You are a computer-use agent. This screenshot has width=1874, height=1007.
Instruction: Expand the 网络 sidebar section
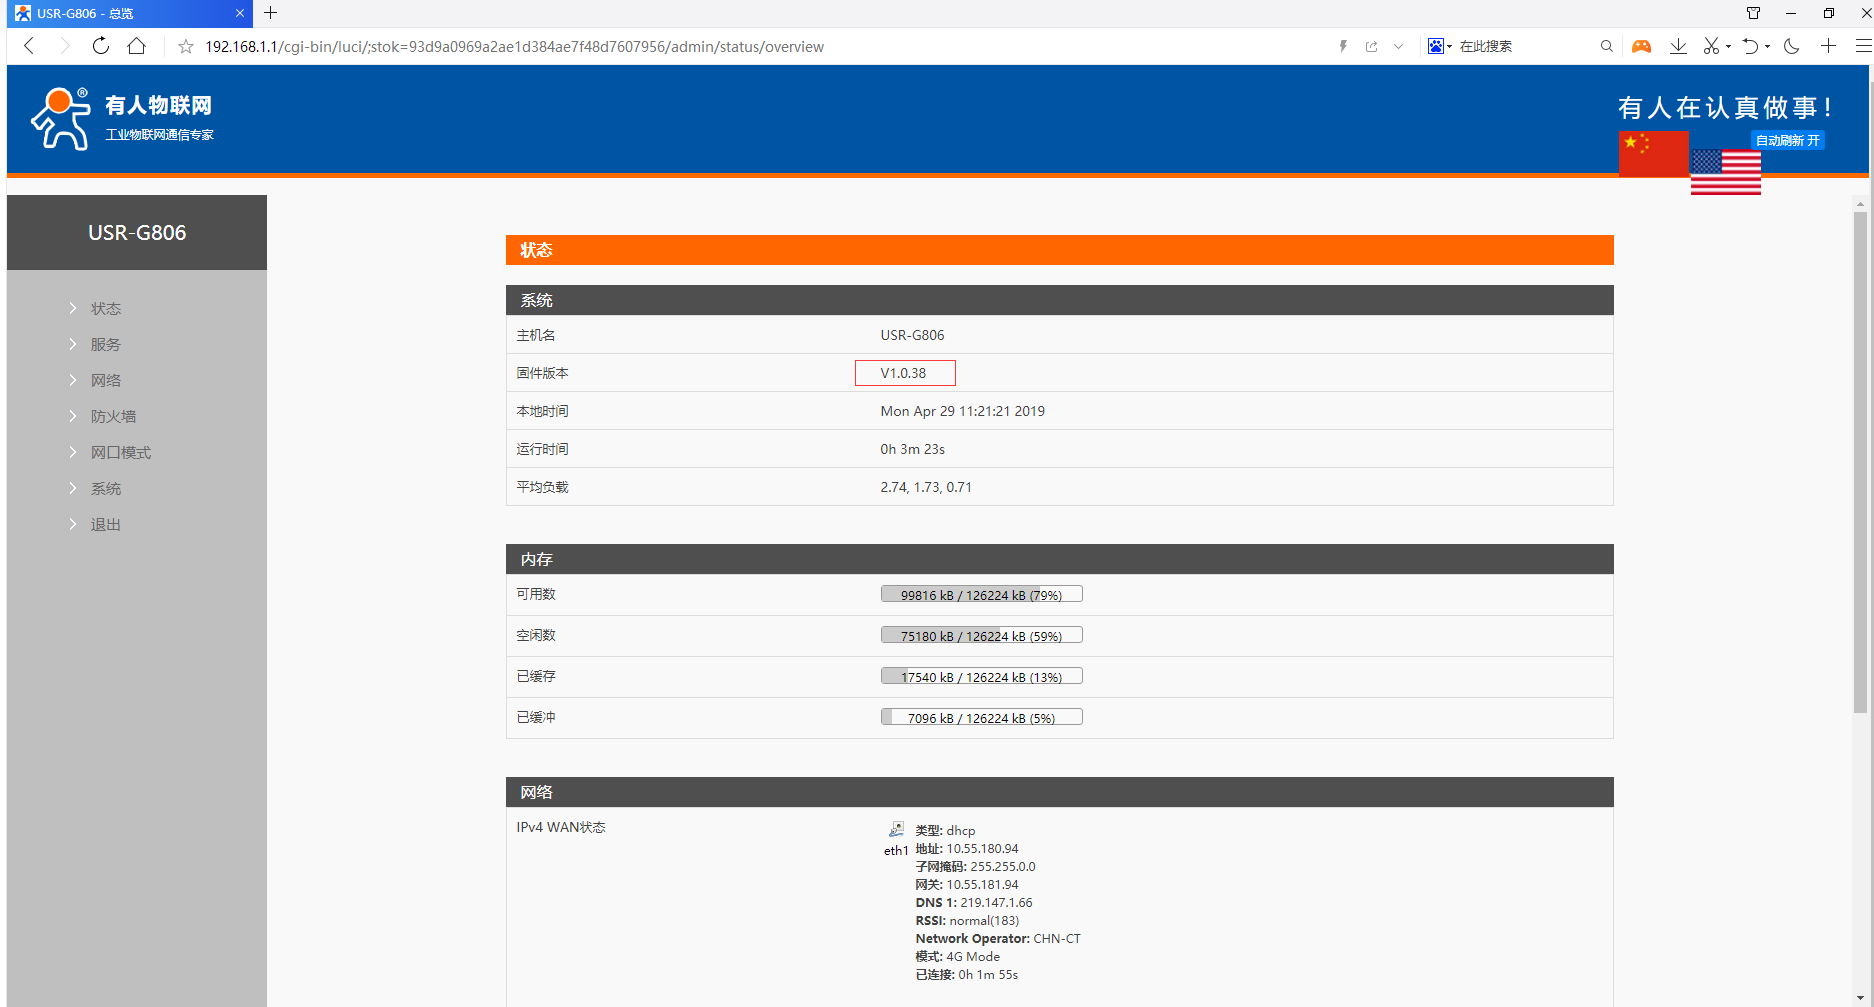pyautogui.click(x=106, y=381)
